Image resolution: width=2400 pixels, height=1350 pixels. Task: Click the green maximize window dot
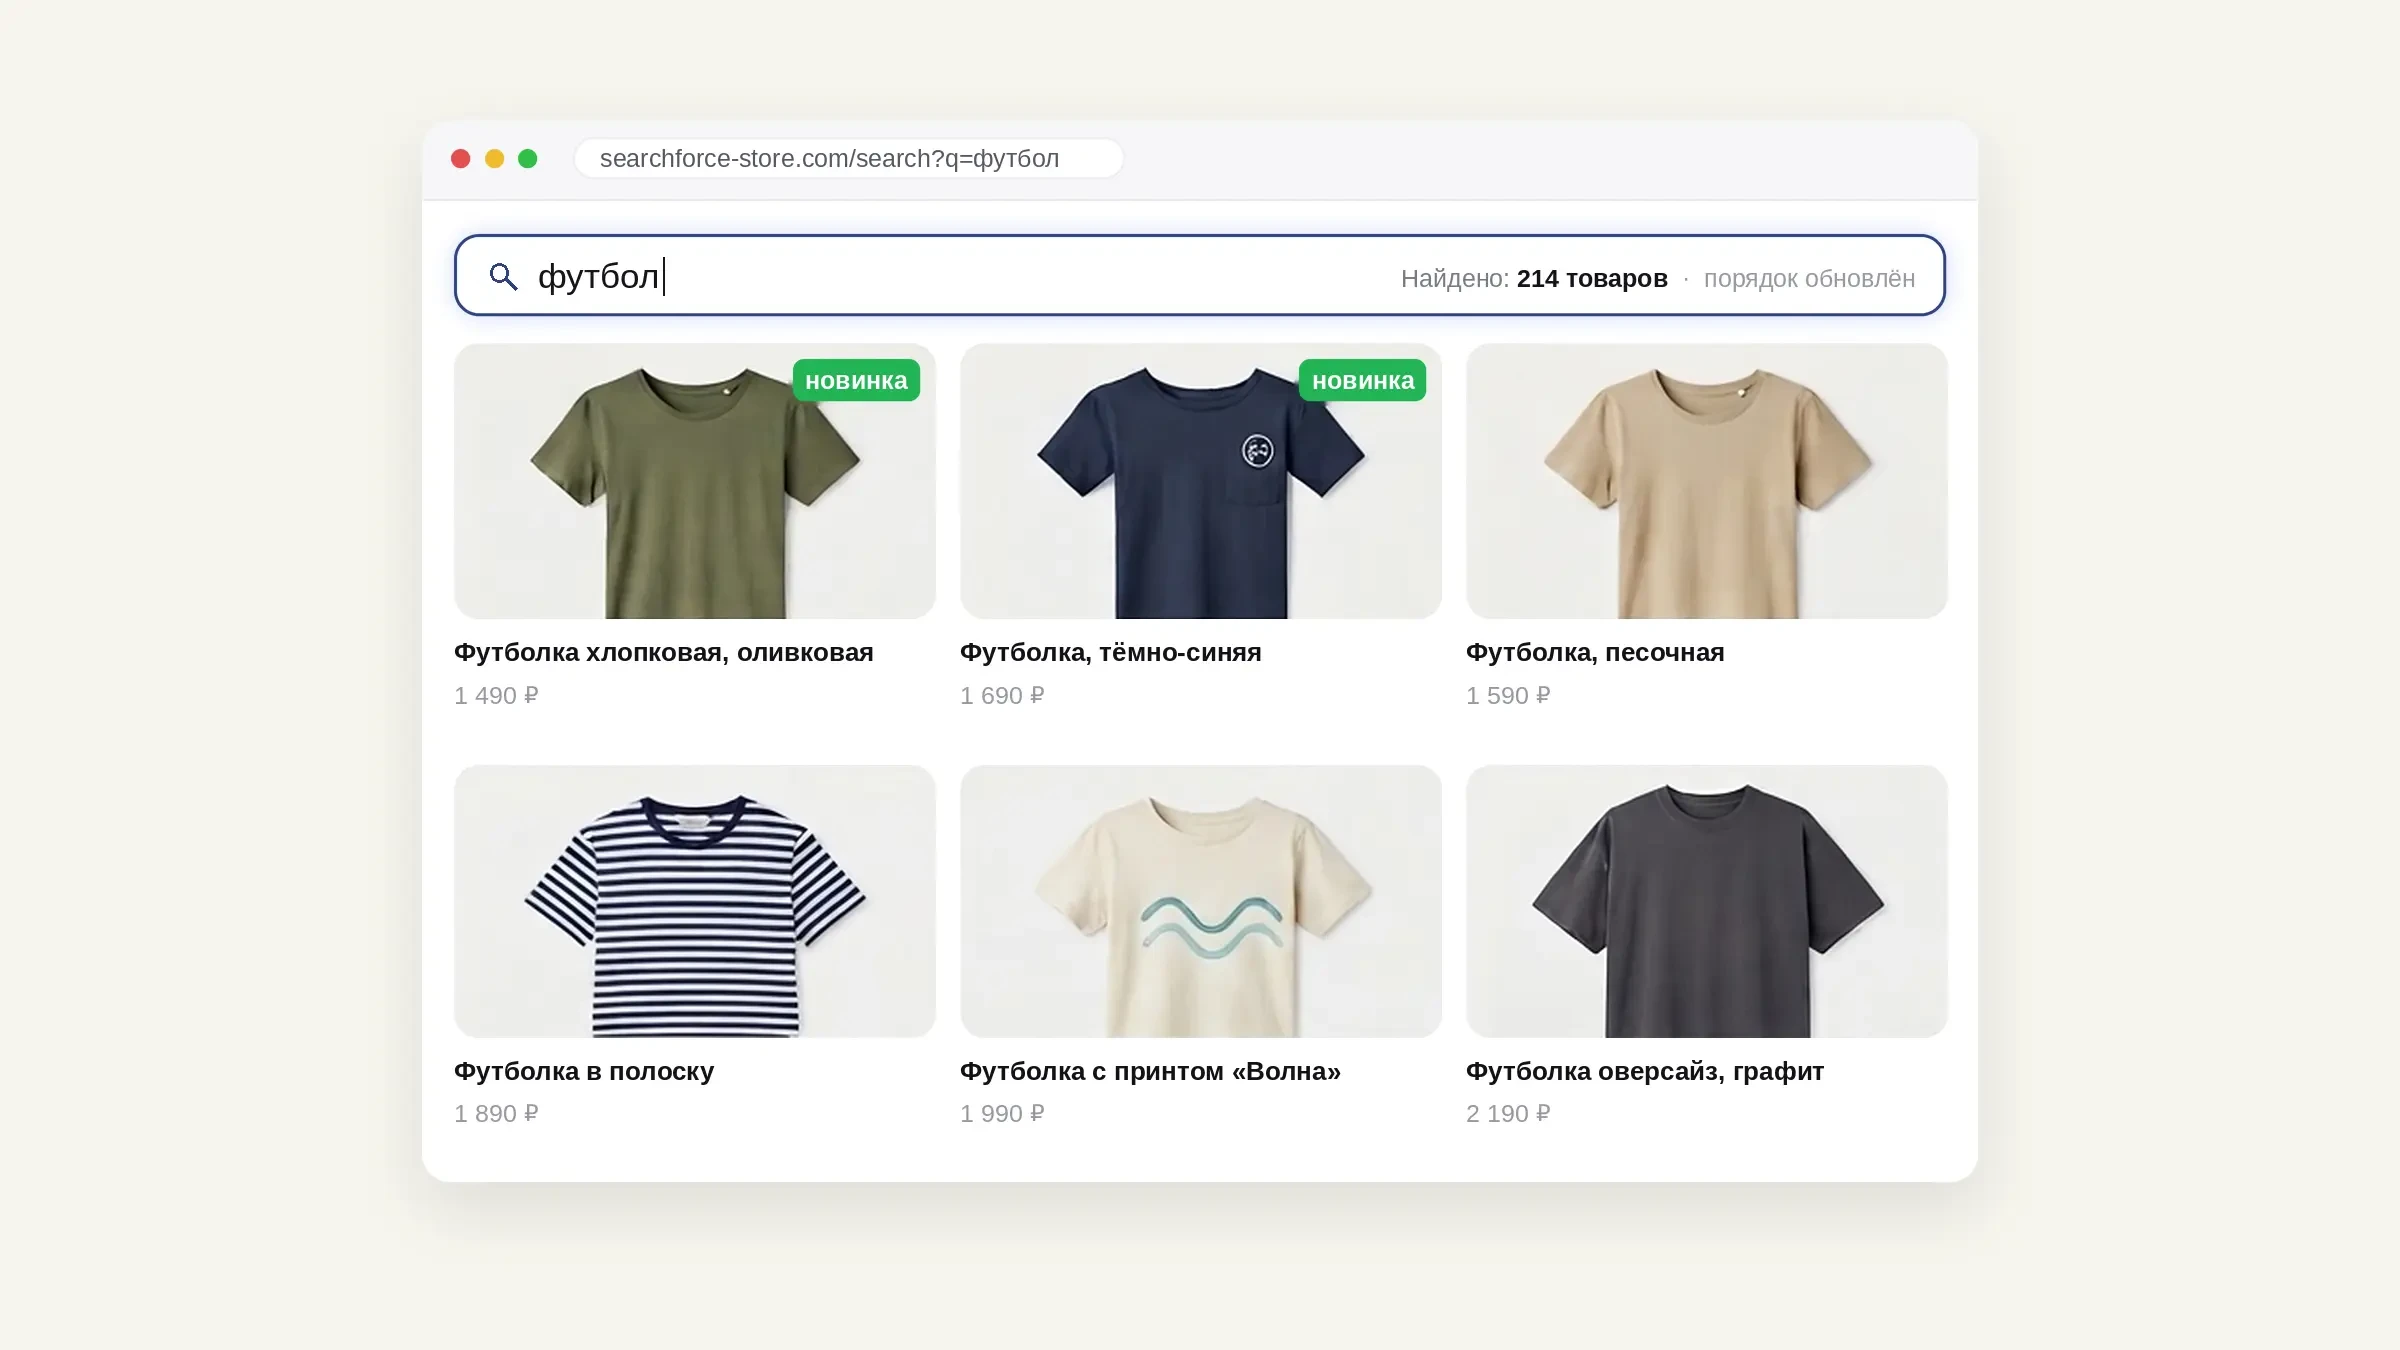pos(528,159)
